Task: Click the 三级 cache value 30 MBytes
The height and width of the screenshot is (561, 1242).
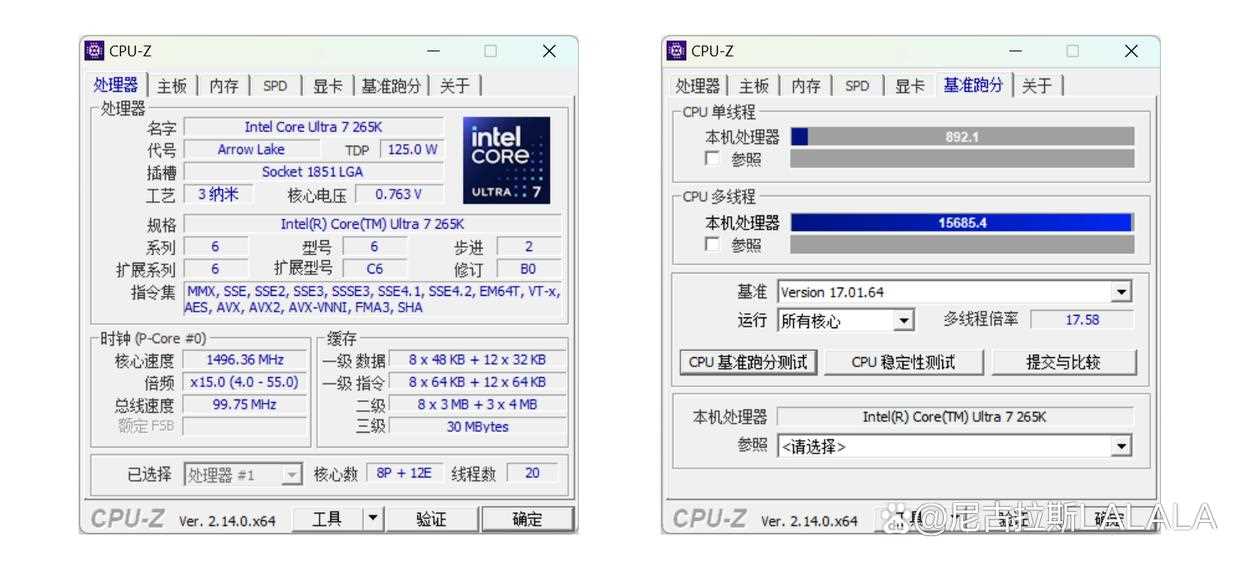Action: click(x=477, y=426)
